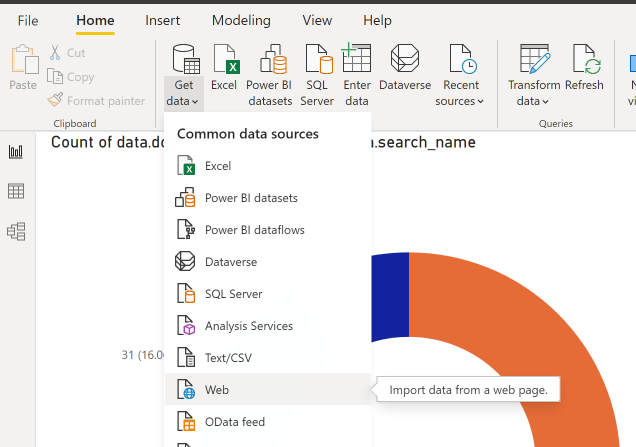The image size is (636, 447).
Task: Switch to the View tab
Action: [317, 20]
